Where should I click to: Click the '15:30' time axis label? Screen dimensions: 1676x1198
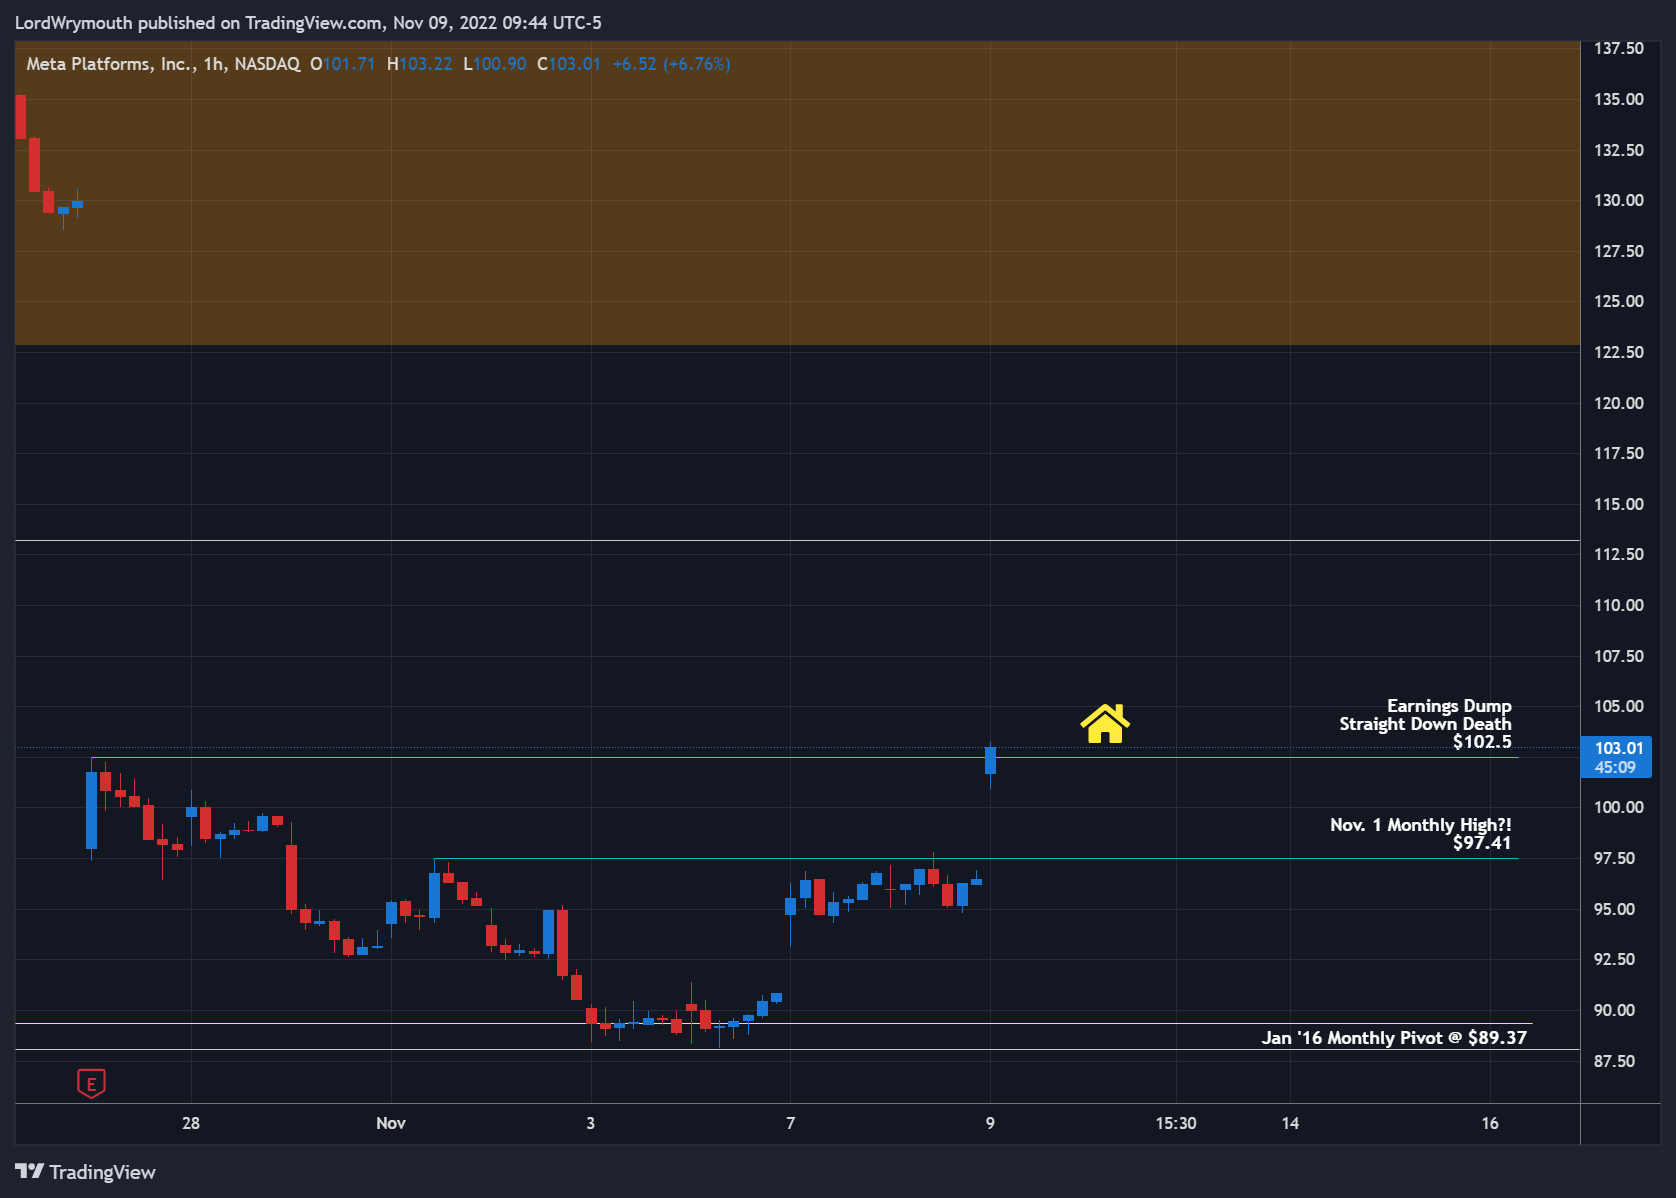[1176, 1123]
